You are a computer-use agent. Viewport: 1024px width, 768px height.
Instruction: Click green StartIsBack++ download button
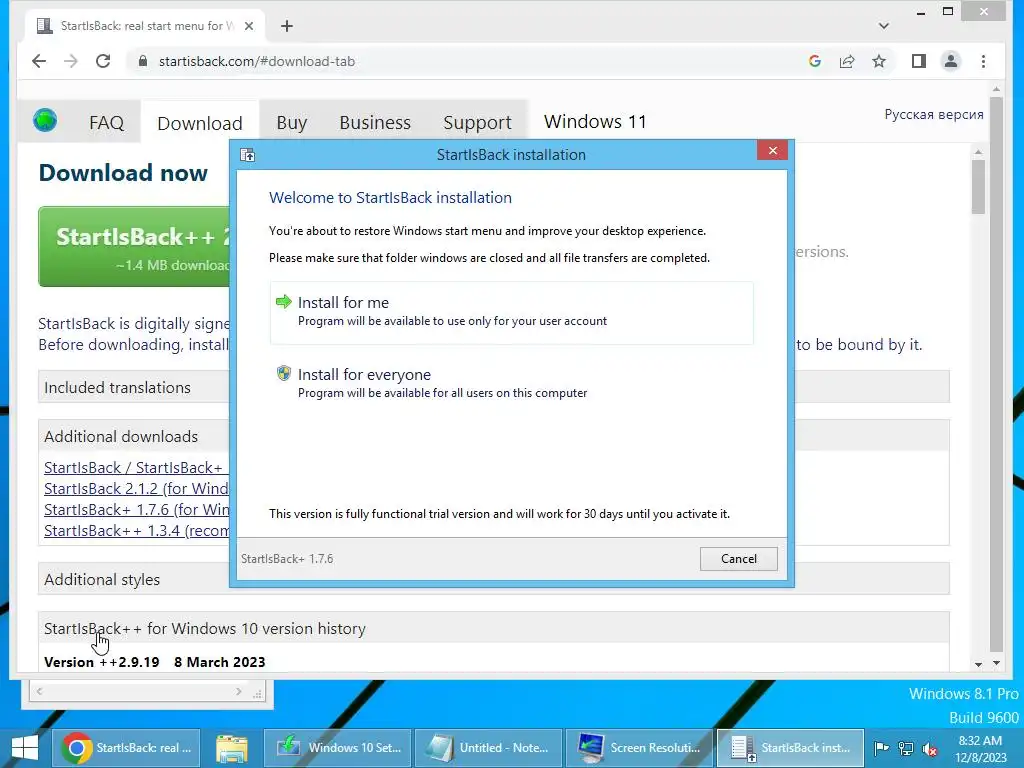[x=135, y=247]
